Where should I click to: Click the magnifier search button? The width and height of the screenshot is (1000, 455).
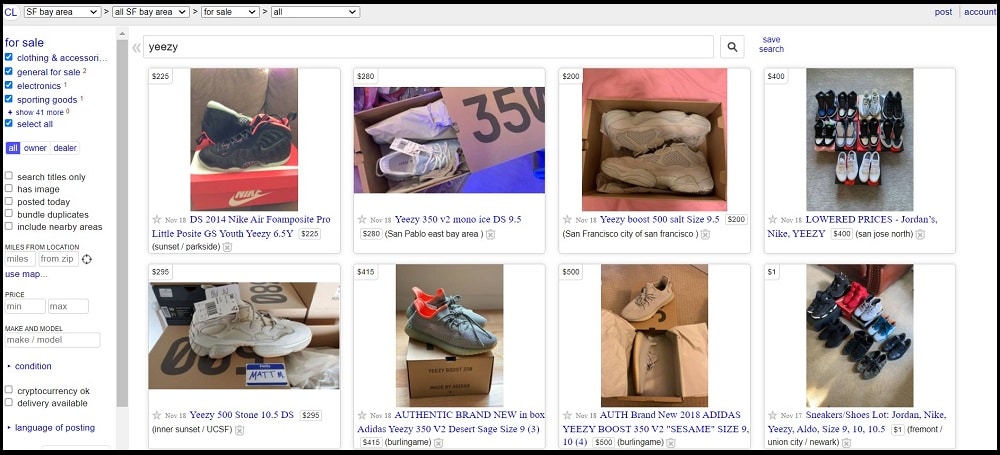[x=732, y=47]
